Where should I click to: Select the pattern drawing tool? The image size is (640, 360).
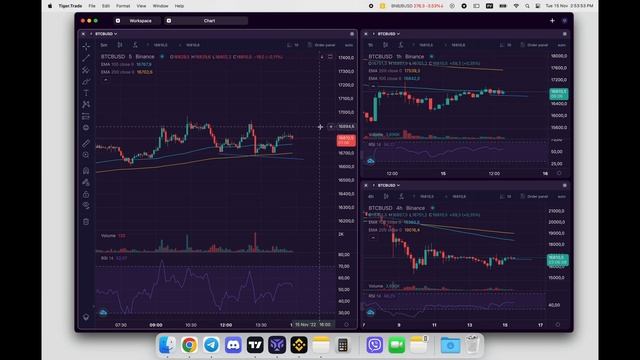point(86,105)
